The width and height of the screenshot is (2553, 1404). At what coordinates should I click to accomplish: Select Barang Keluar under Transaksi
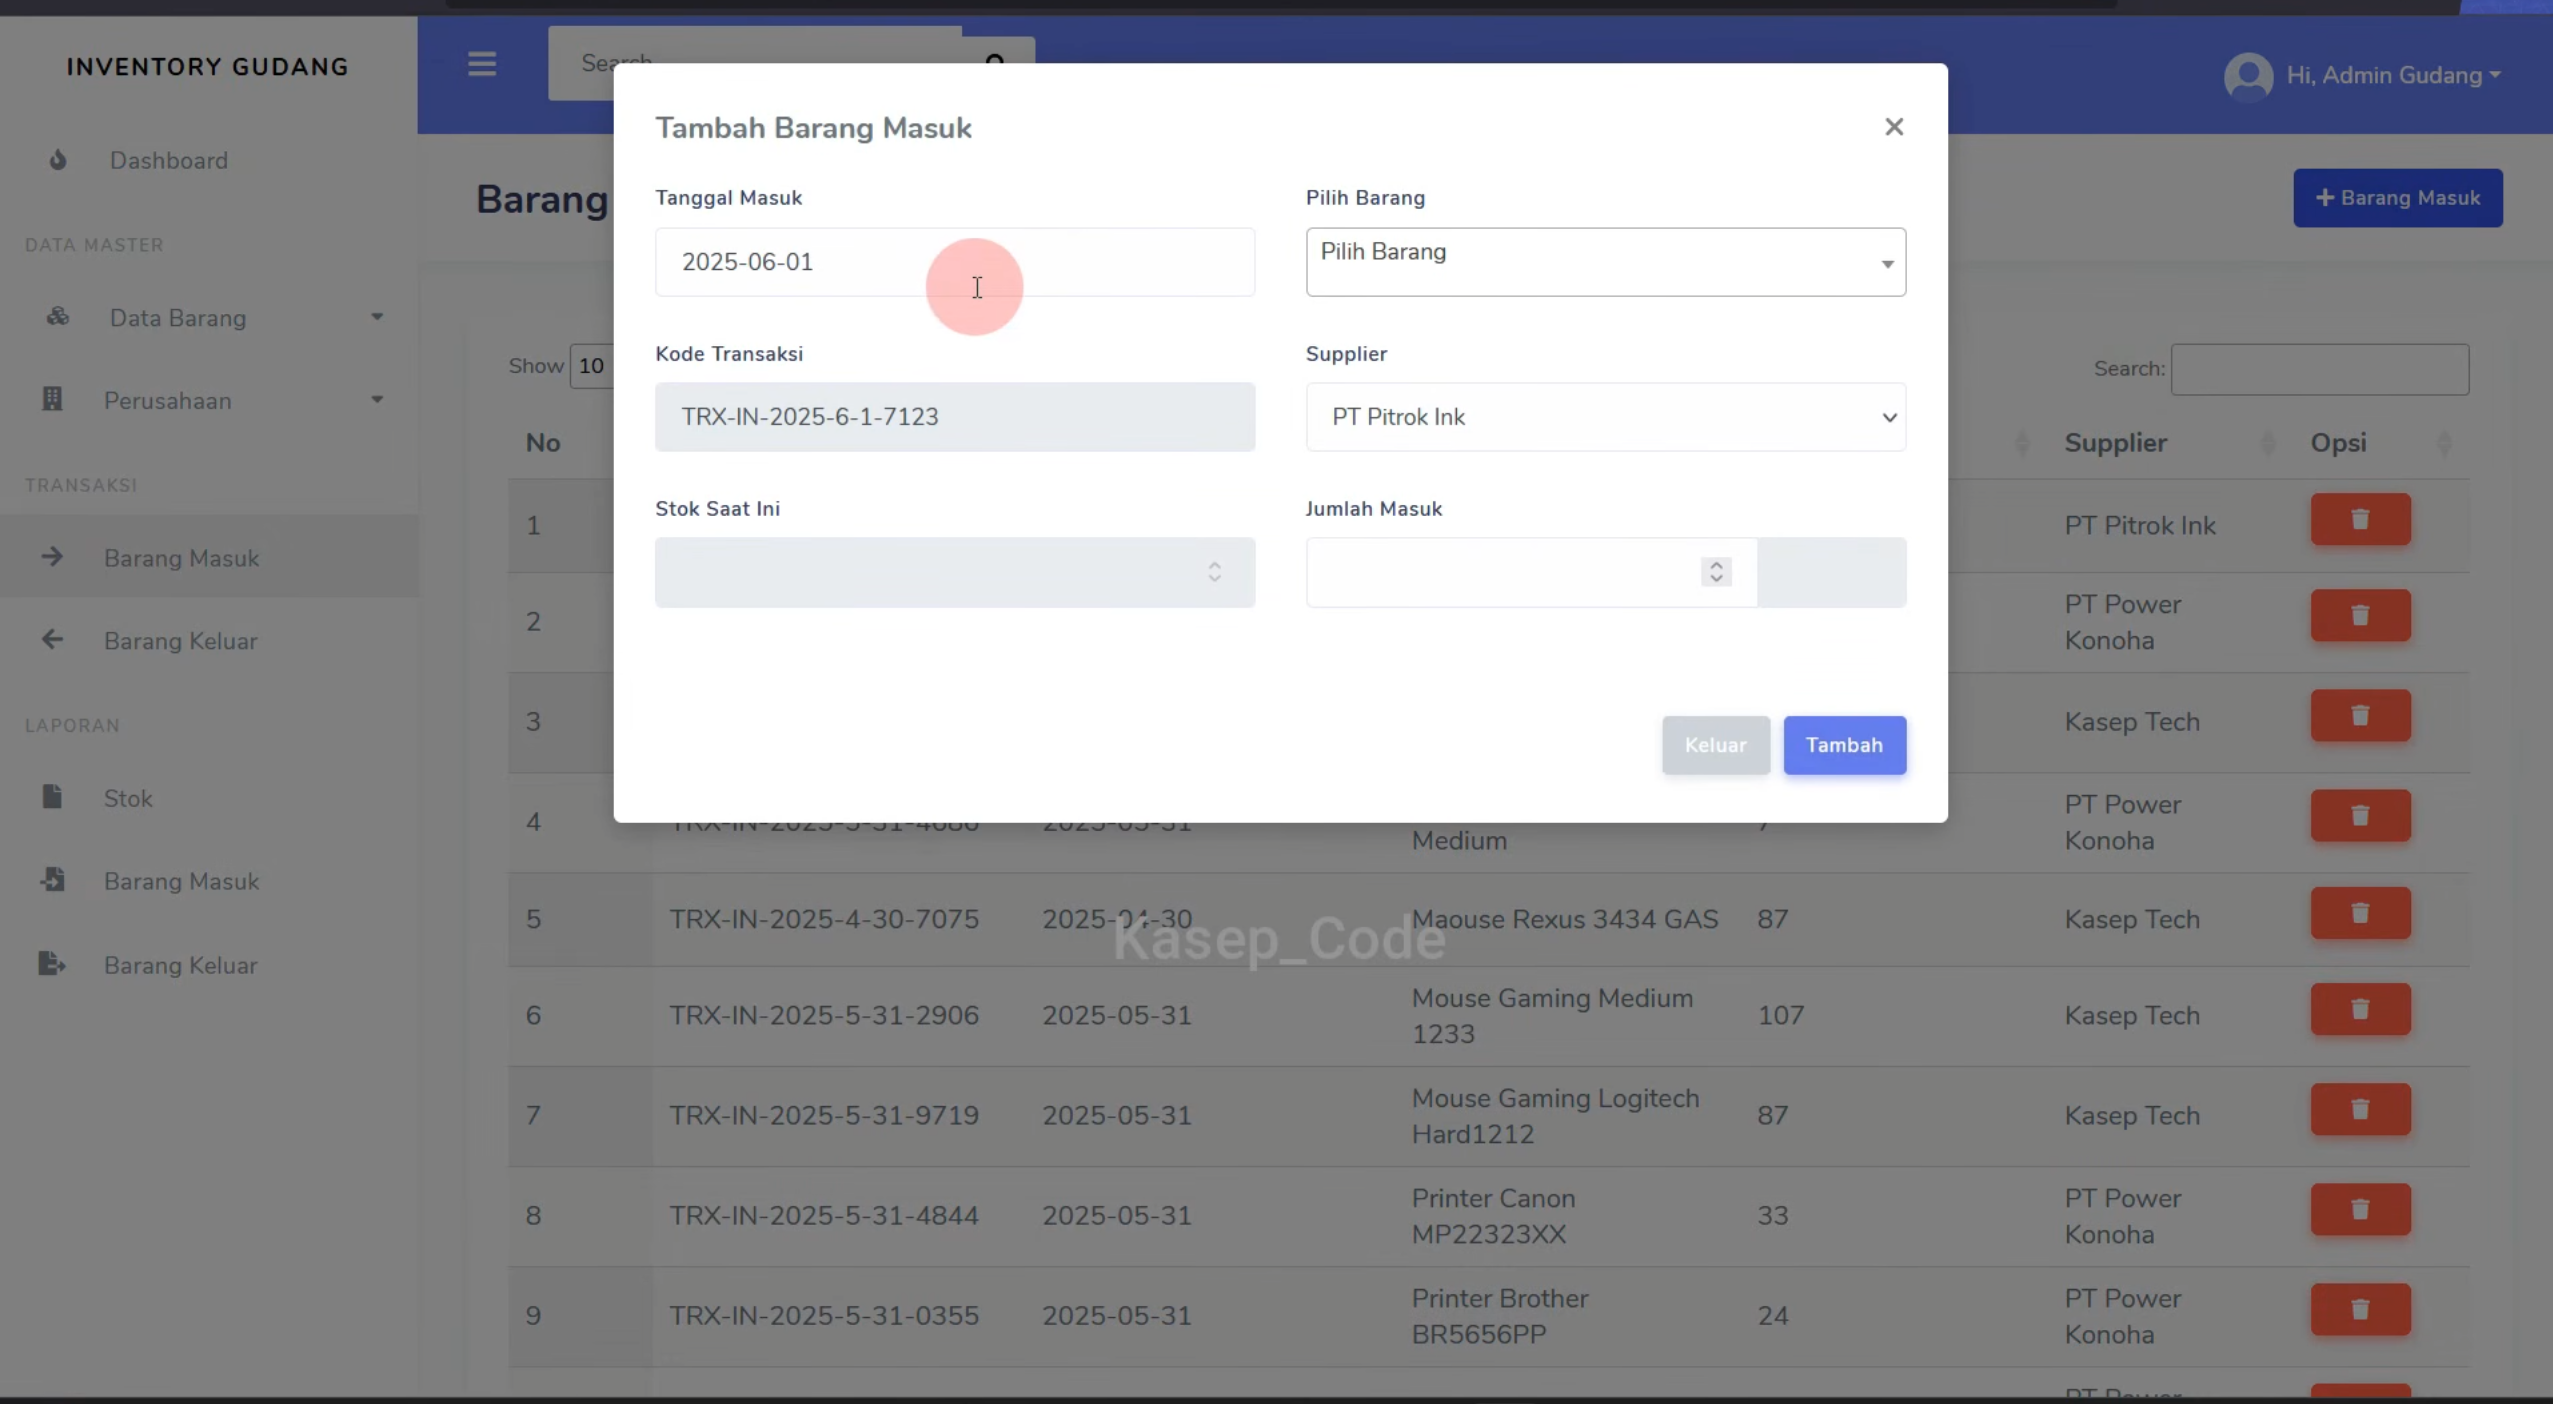click(209, 641)
